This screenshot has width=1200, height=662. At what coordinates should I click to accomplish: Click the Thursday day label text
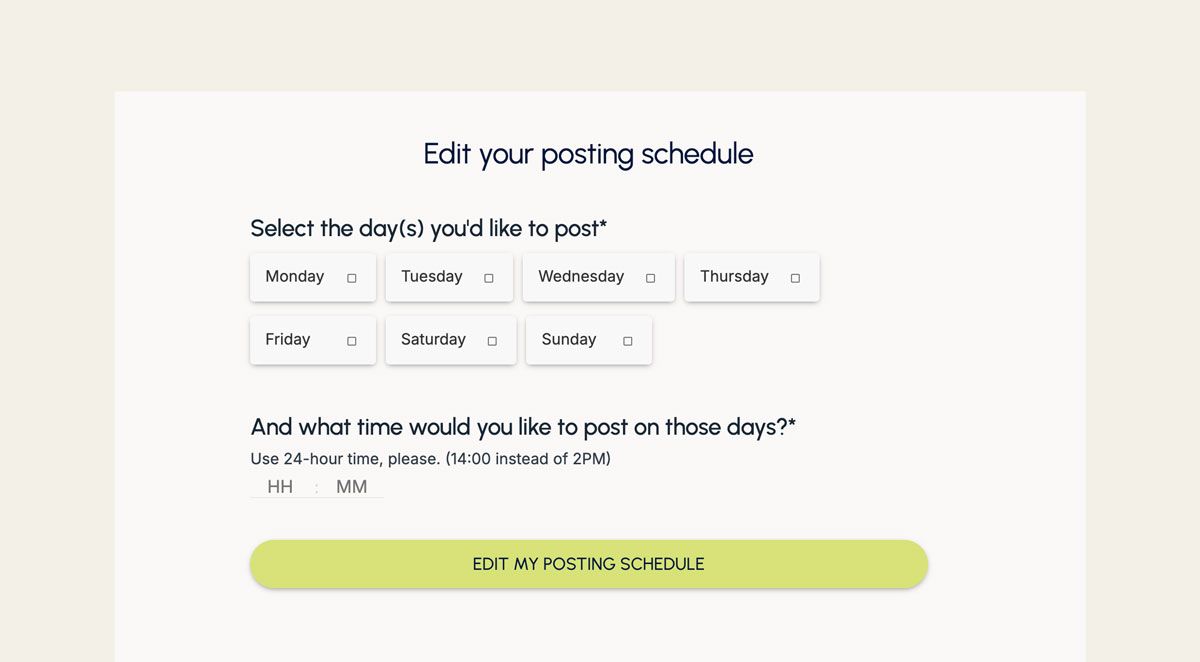(734, 277)
